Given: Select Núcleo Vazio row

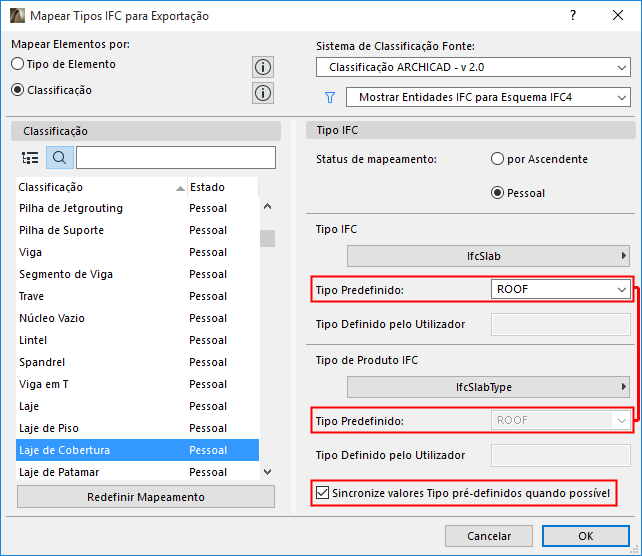Looking at the screenshot, I should tap(137, 318).
